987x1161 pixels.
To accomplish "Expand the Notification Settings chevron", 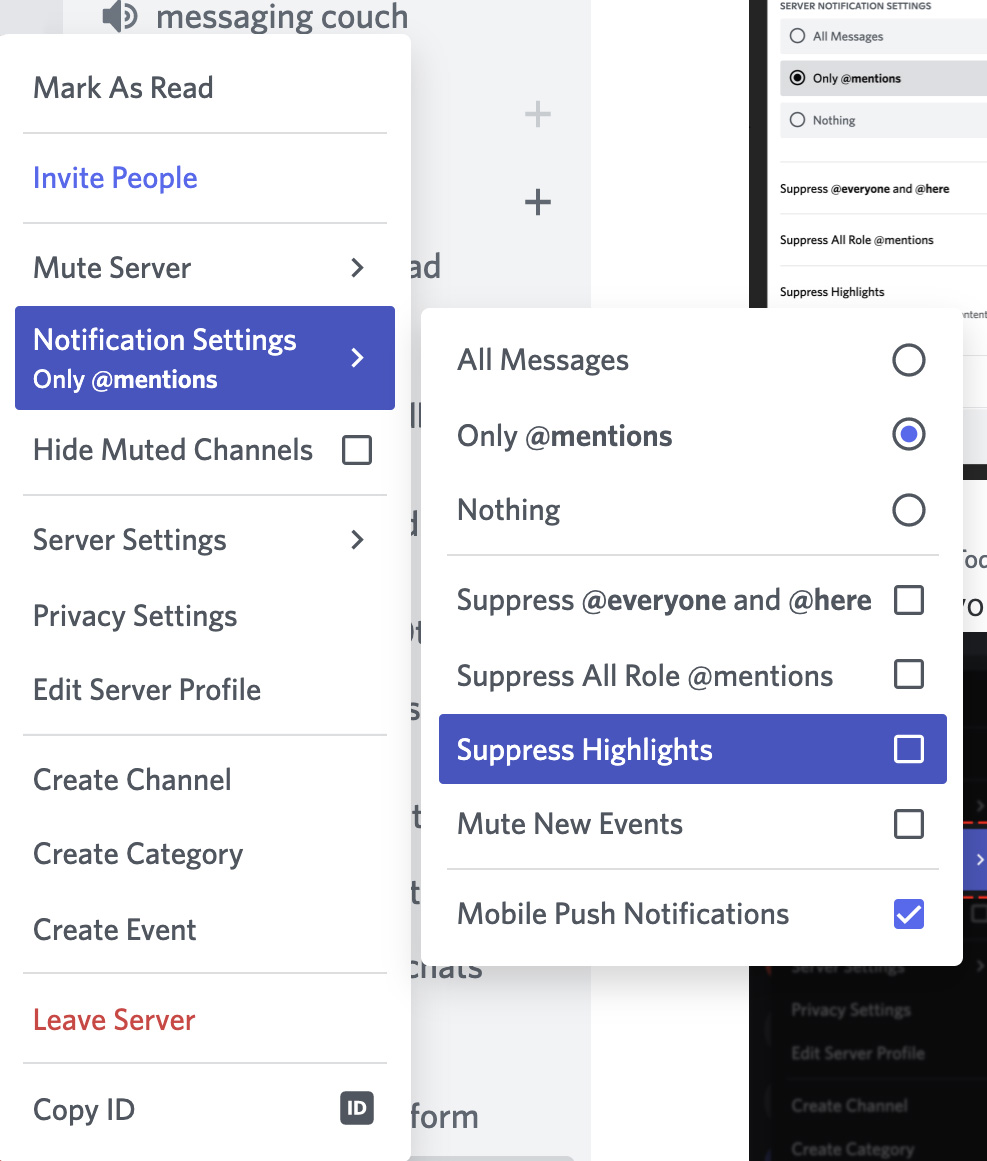I will [357, 358].
